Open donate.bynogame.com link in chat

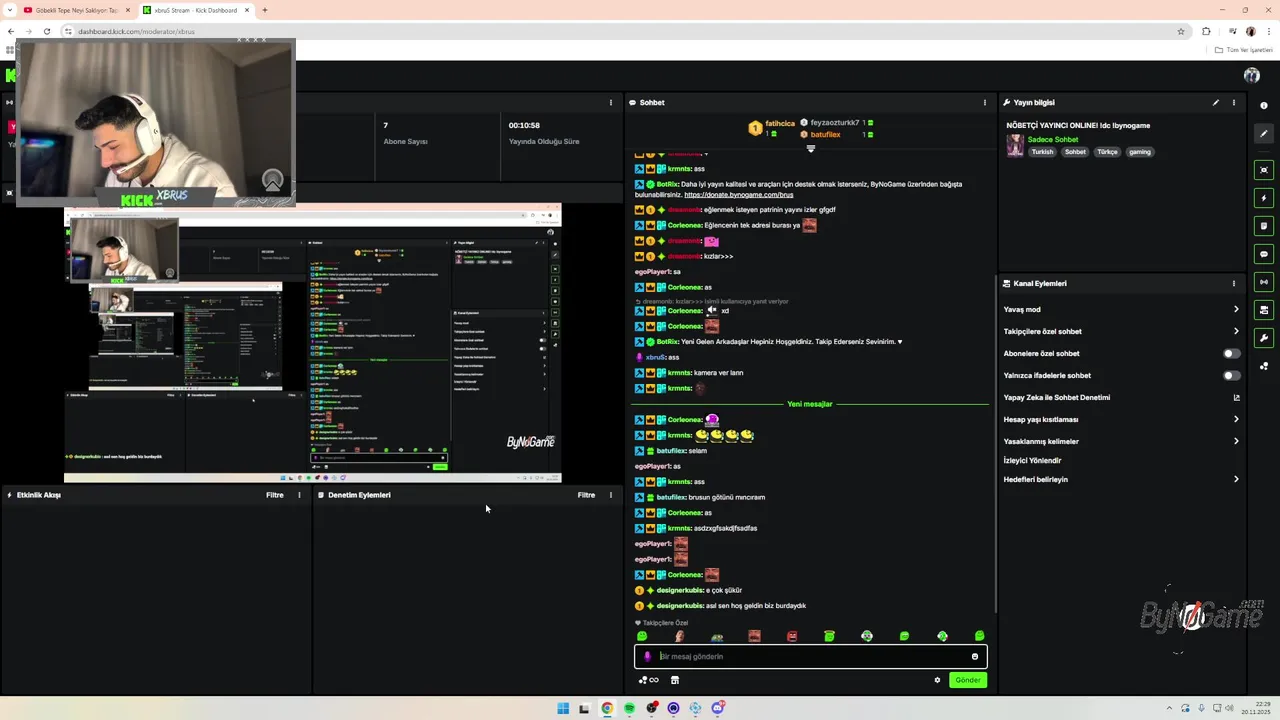pos(739,195)
